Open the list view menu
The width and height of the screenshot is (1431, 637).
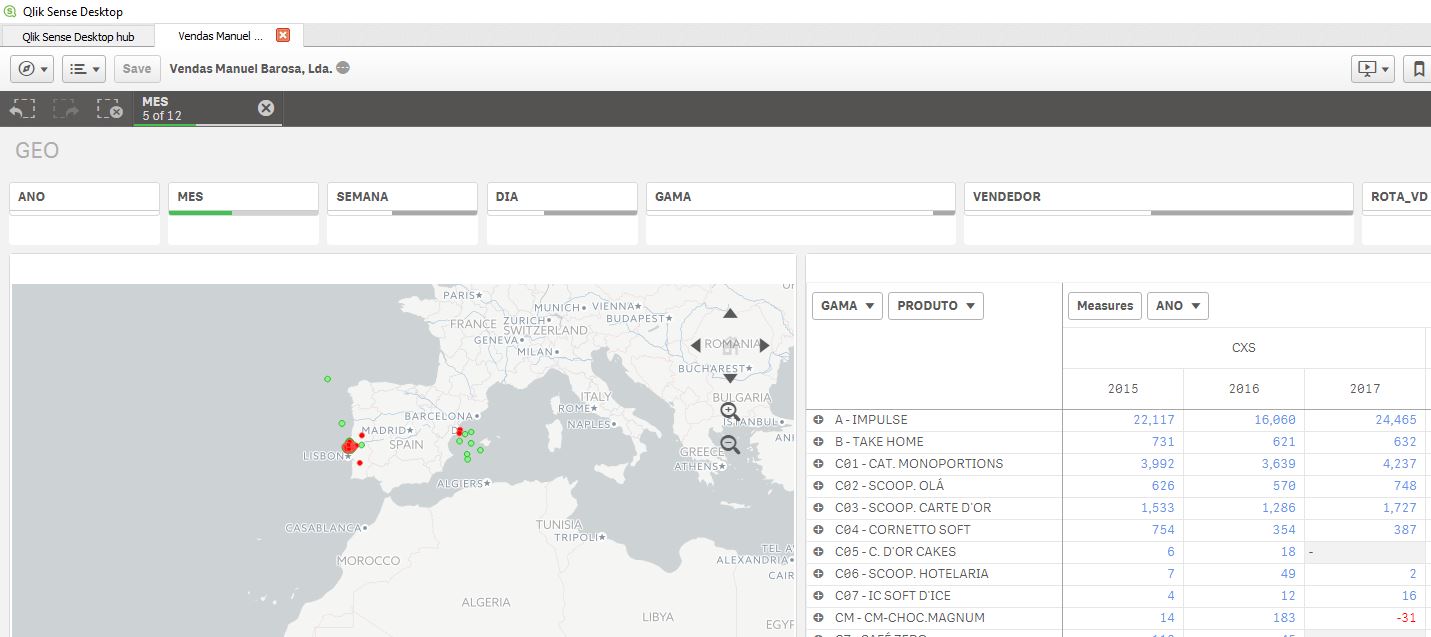pos(84,69)
